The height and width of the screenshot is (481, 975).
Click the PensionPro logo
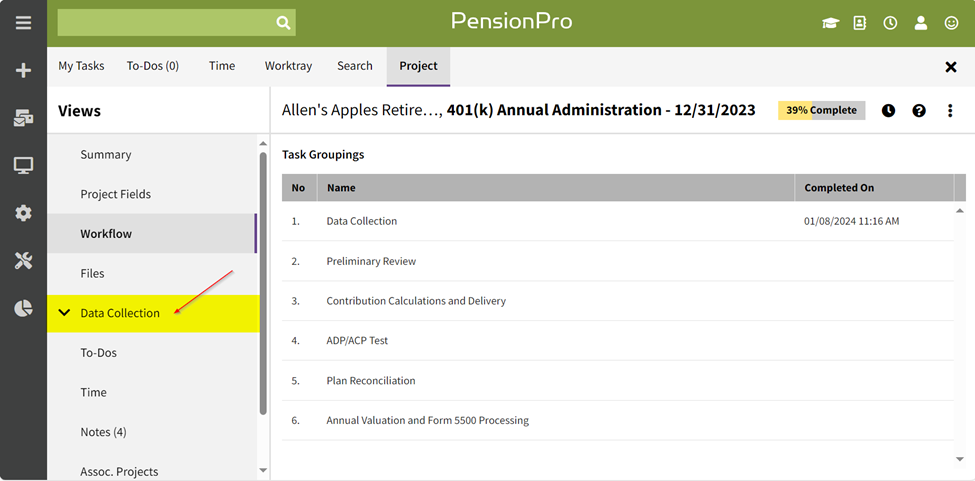coord(511,22)
